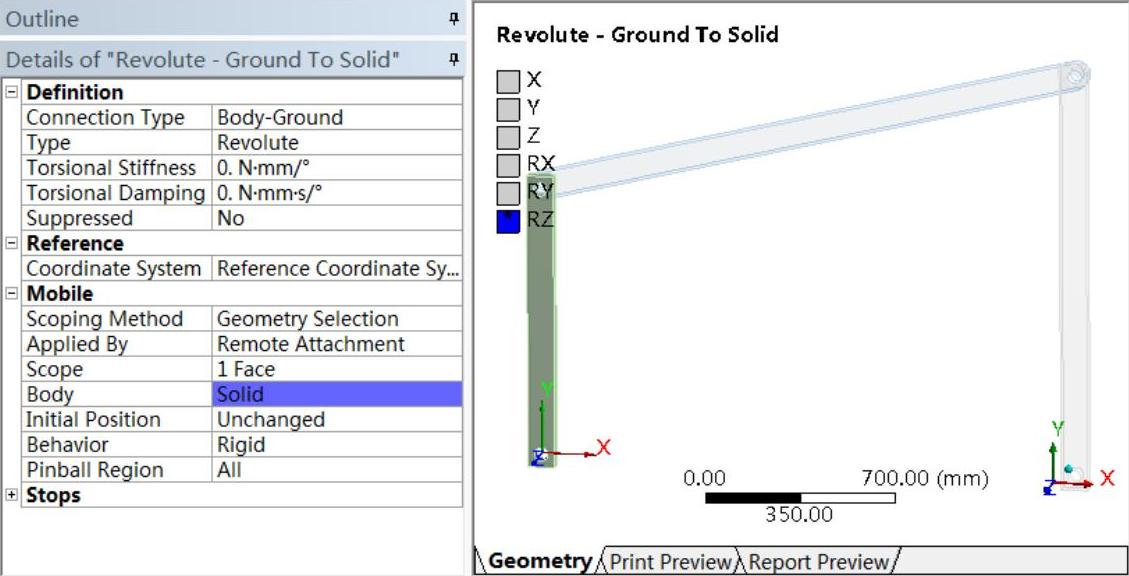The image size is (1129, 576).
Task: Click the joint coordinate system at link base
Action: click(545, 446)
